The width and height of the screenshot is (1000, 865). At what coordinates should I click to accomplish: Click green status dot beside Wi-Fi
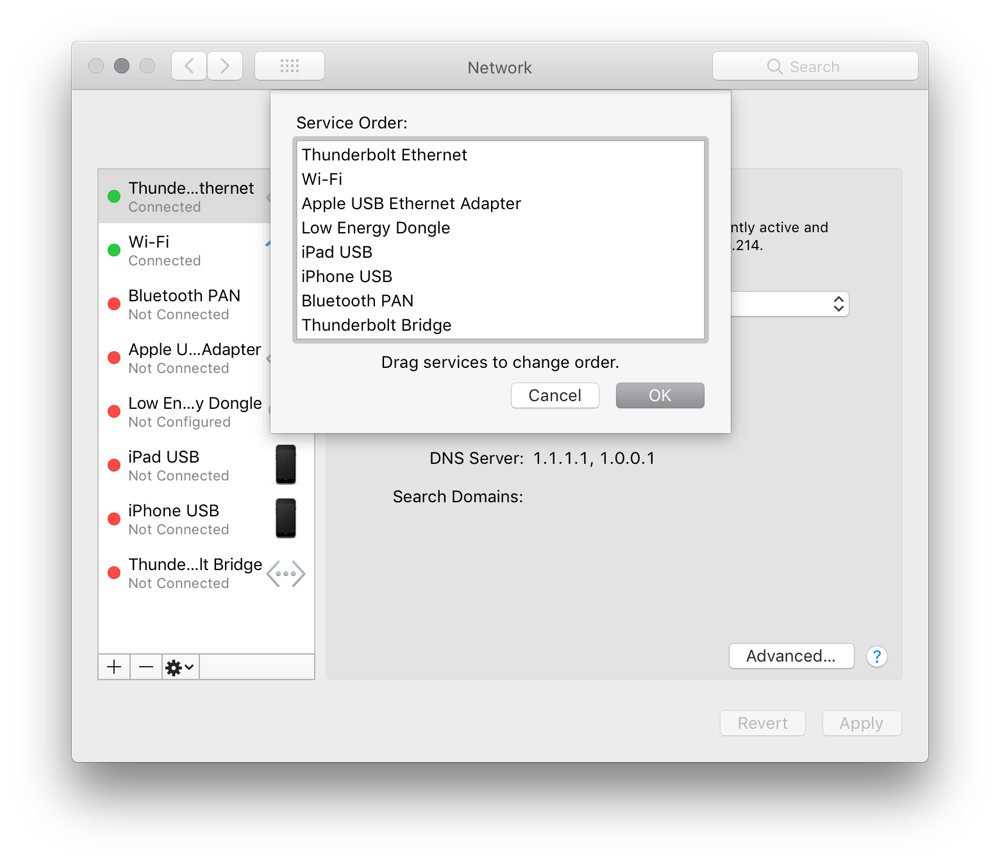tap(114, 250)
